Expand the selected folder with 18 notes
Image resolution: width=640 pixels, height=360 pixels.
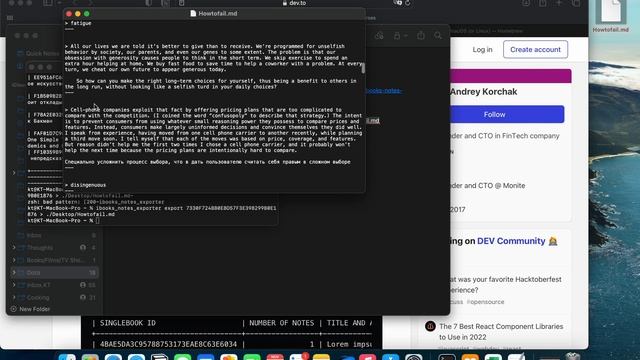14,272
